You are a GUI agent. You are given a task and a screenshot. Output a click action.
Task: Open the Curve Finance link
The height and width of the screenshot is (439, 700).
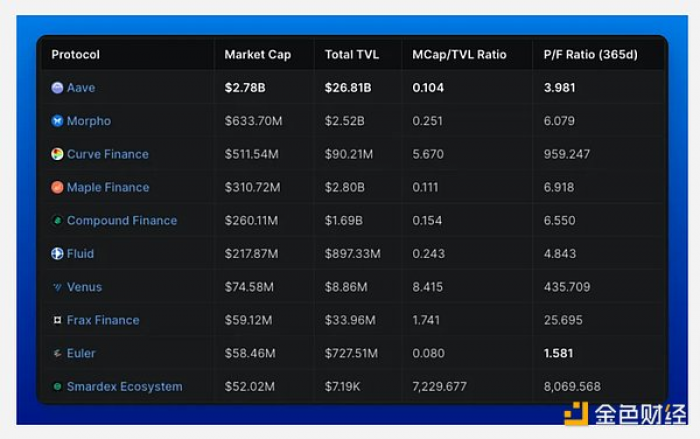108,154
